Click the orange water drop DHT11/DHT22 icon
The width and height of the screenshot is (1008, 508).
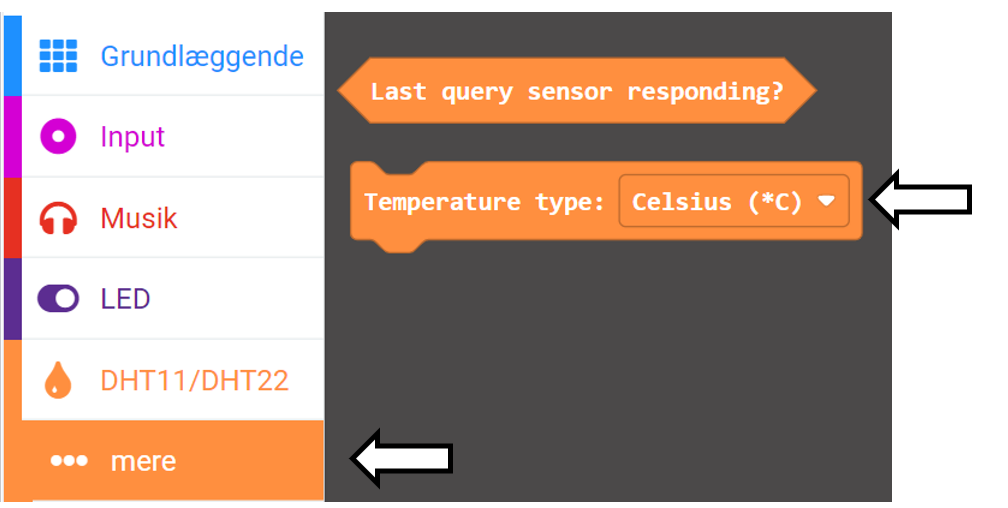tap(58, 380)
